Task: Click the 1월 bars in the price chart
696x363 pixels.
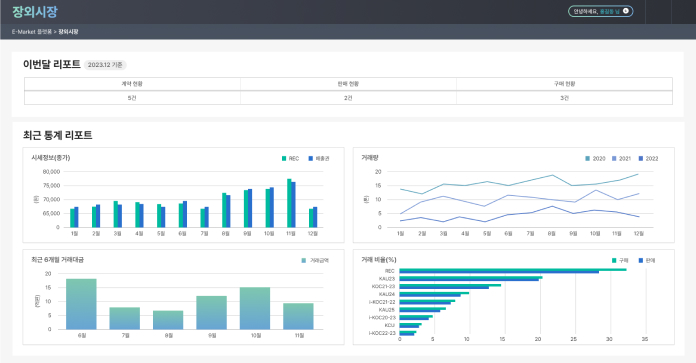Action: [74, 217]
